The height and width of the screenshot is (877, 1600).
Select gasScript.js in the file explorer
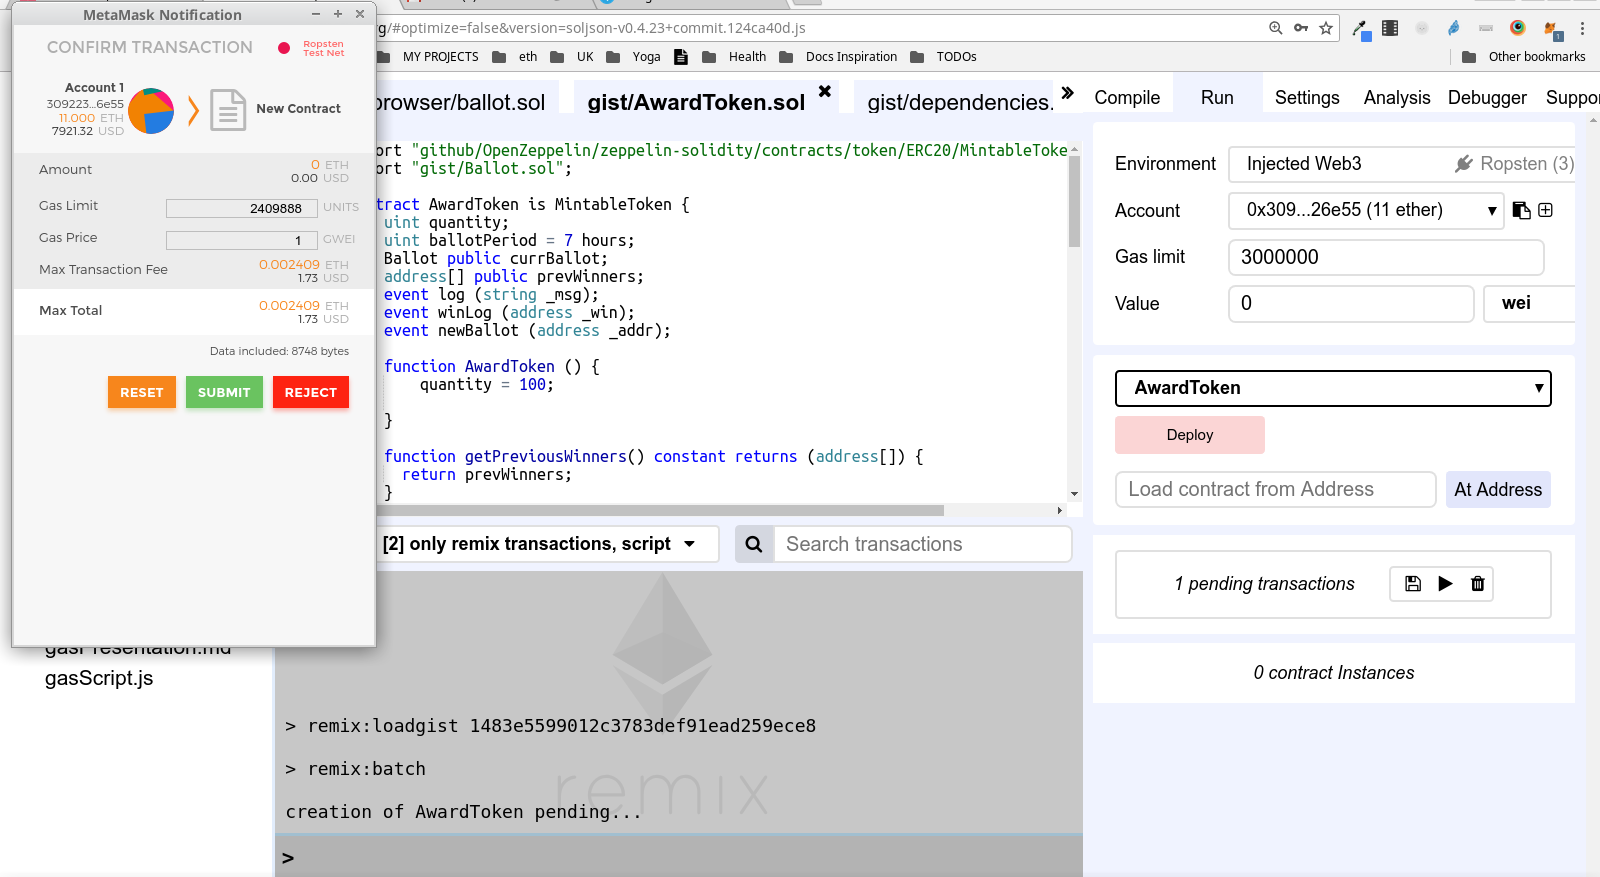[99, 678]
